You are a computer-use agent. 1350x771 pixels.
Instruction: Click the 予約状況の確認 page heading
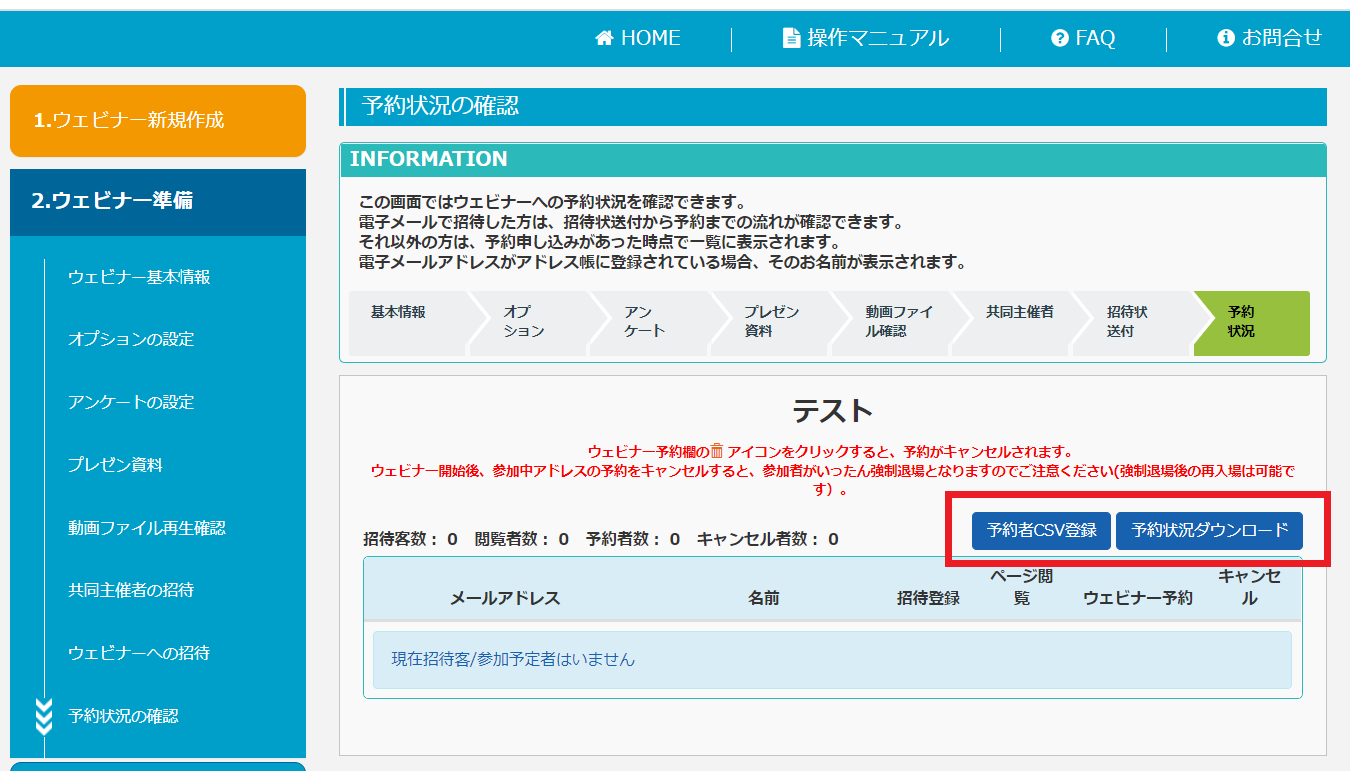pyautogui.click(x=833, y=106)
